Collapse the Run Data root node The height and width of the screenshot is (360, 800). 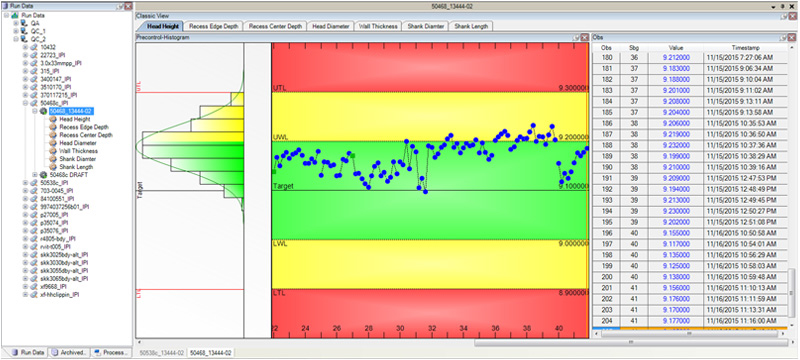pyautogui.click(x=6, y=16)
